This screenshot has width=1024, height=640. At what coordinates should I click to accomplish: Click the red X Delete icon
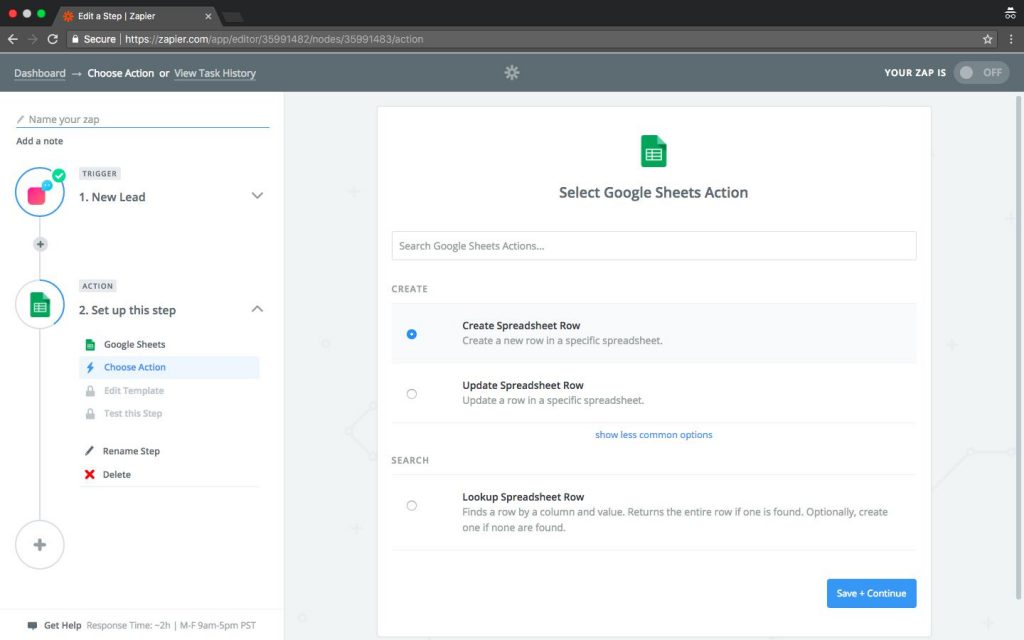point(89,474)
